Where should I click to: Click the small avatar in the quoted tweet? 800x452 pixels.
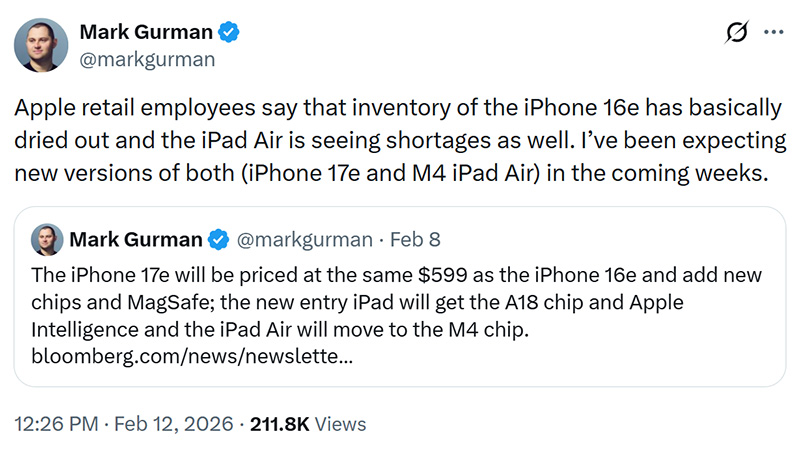point(47,240)
